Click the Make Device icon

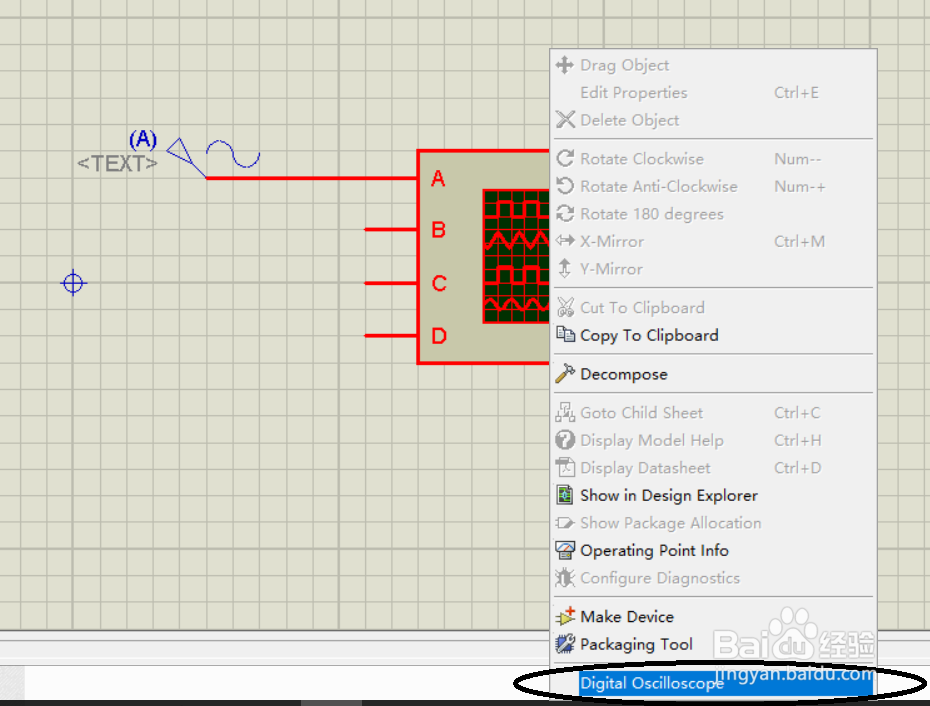[x=565, y=616]
